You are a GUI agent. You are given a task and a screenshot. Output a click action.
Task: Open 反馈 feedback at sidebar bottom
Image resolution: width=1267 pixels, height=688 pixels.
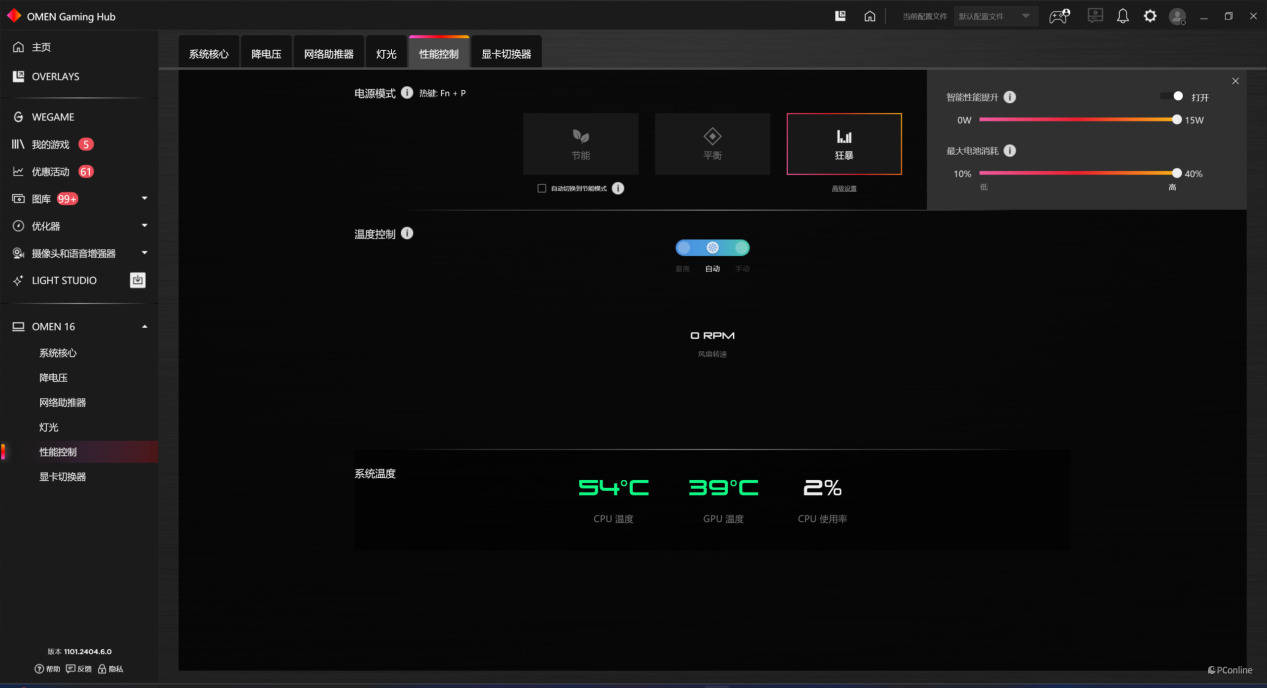[79, 669]
